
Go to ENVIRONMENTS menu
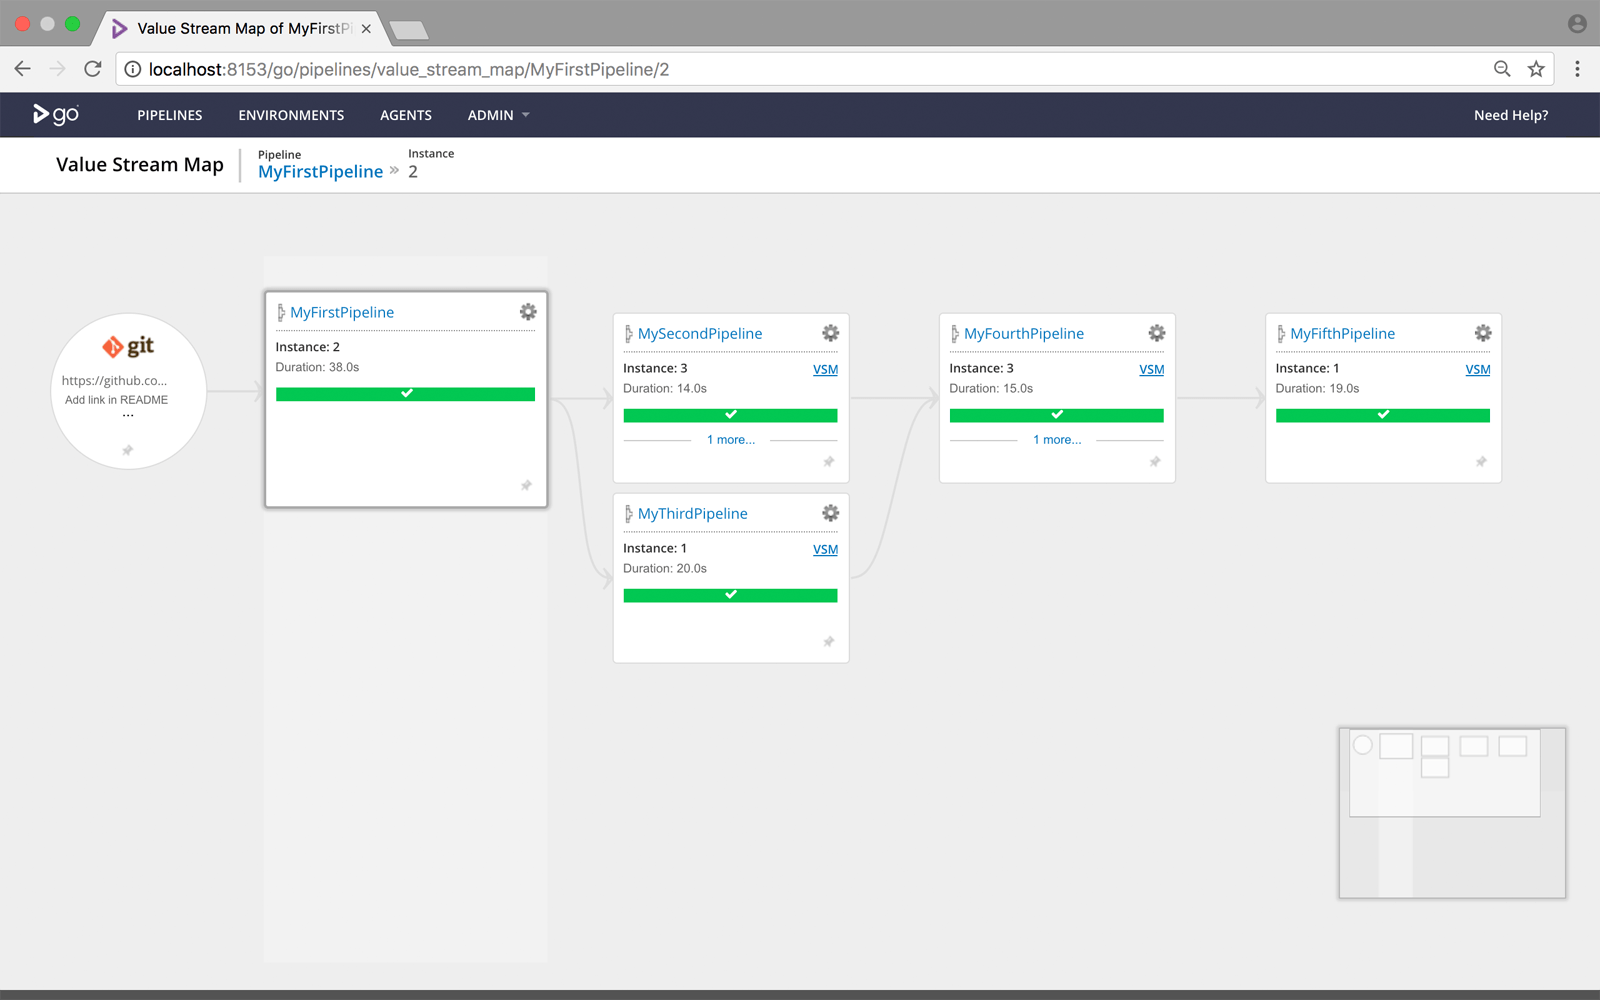[x=291, y=115]
